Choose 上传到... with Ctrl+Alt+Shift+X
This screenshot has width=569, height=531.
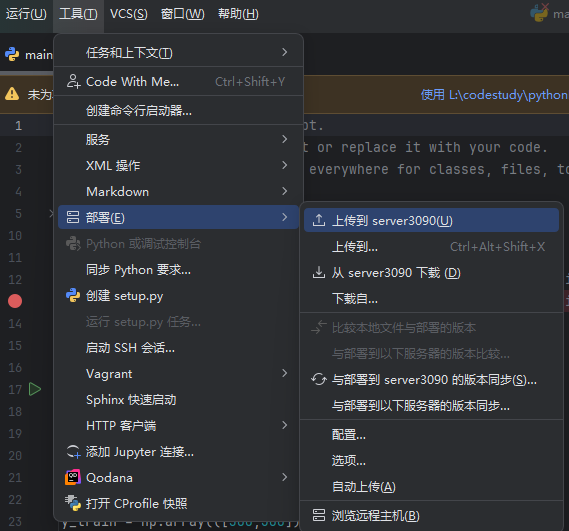pyautogui.click(x=431, y=247)
